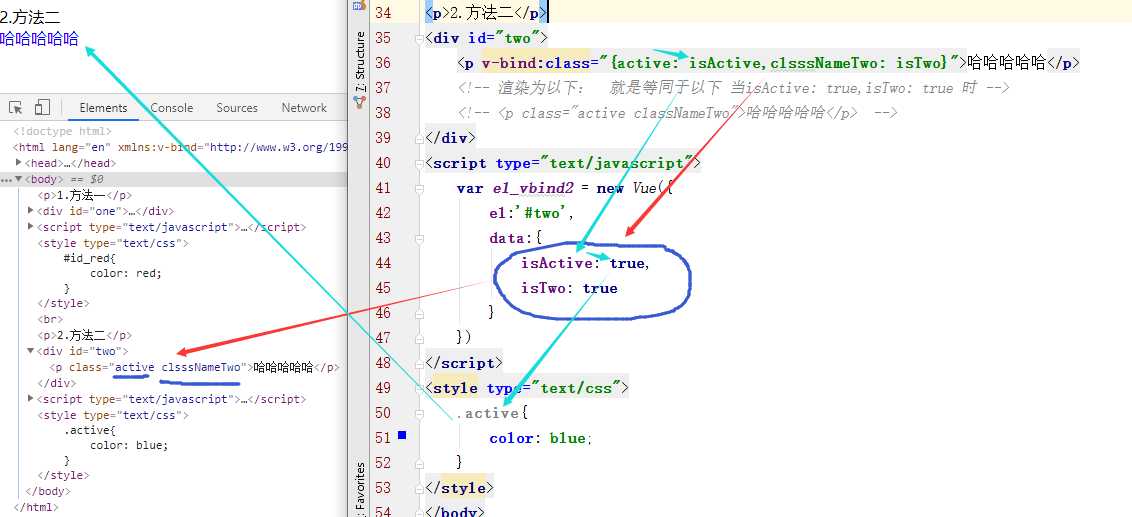Click the closing </style> tag in editor line 53

coord(461,488)
